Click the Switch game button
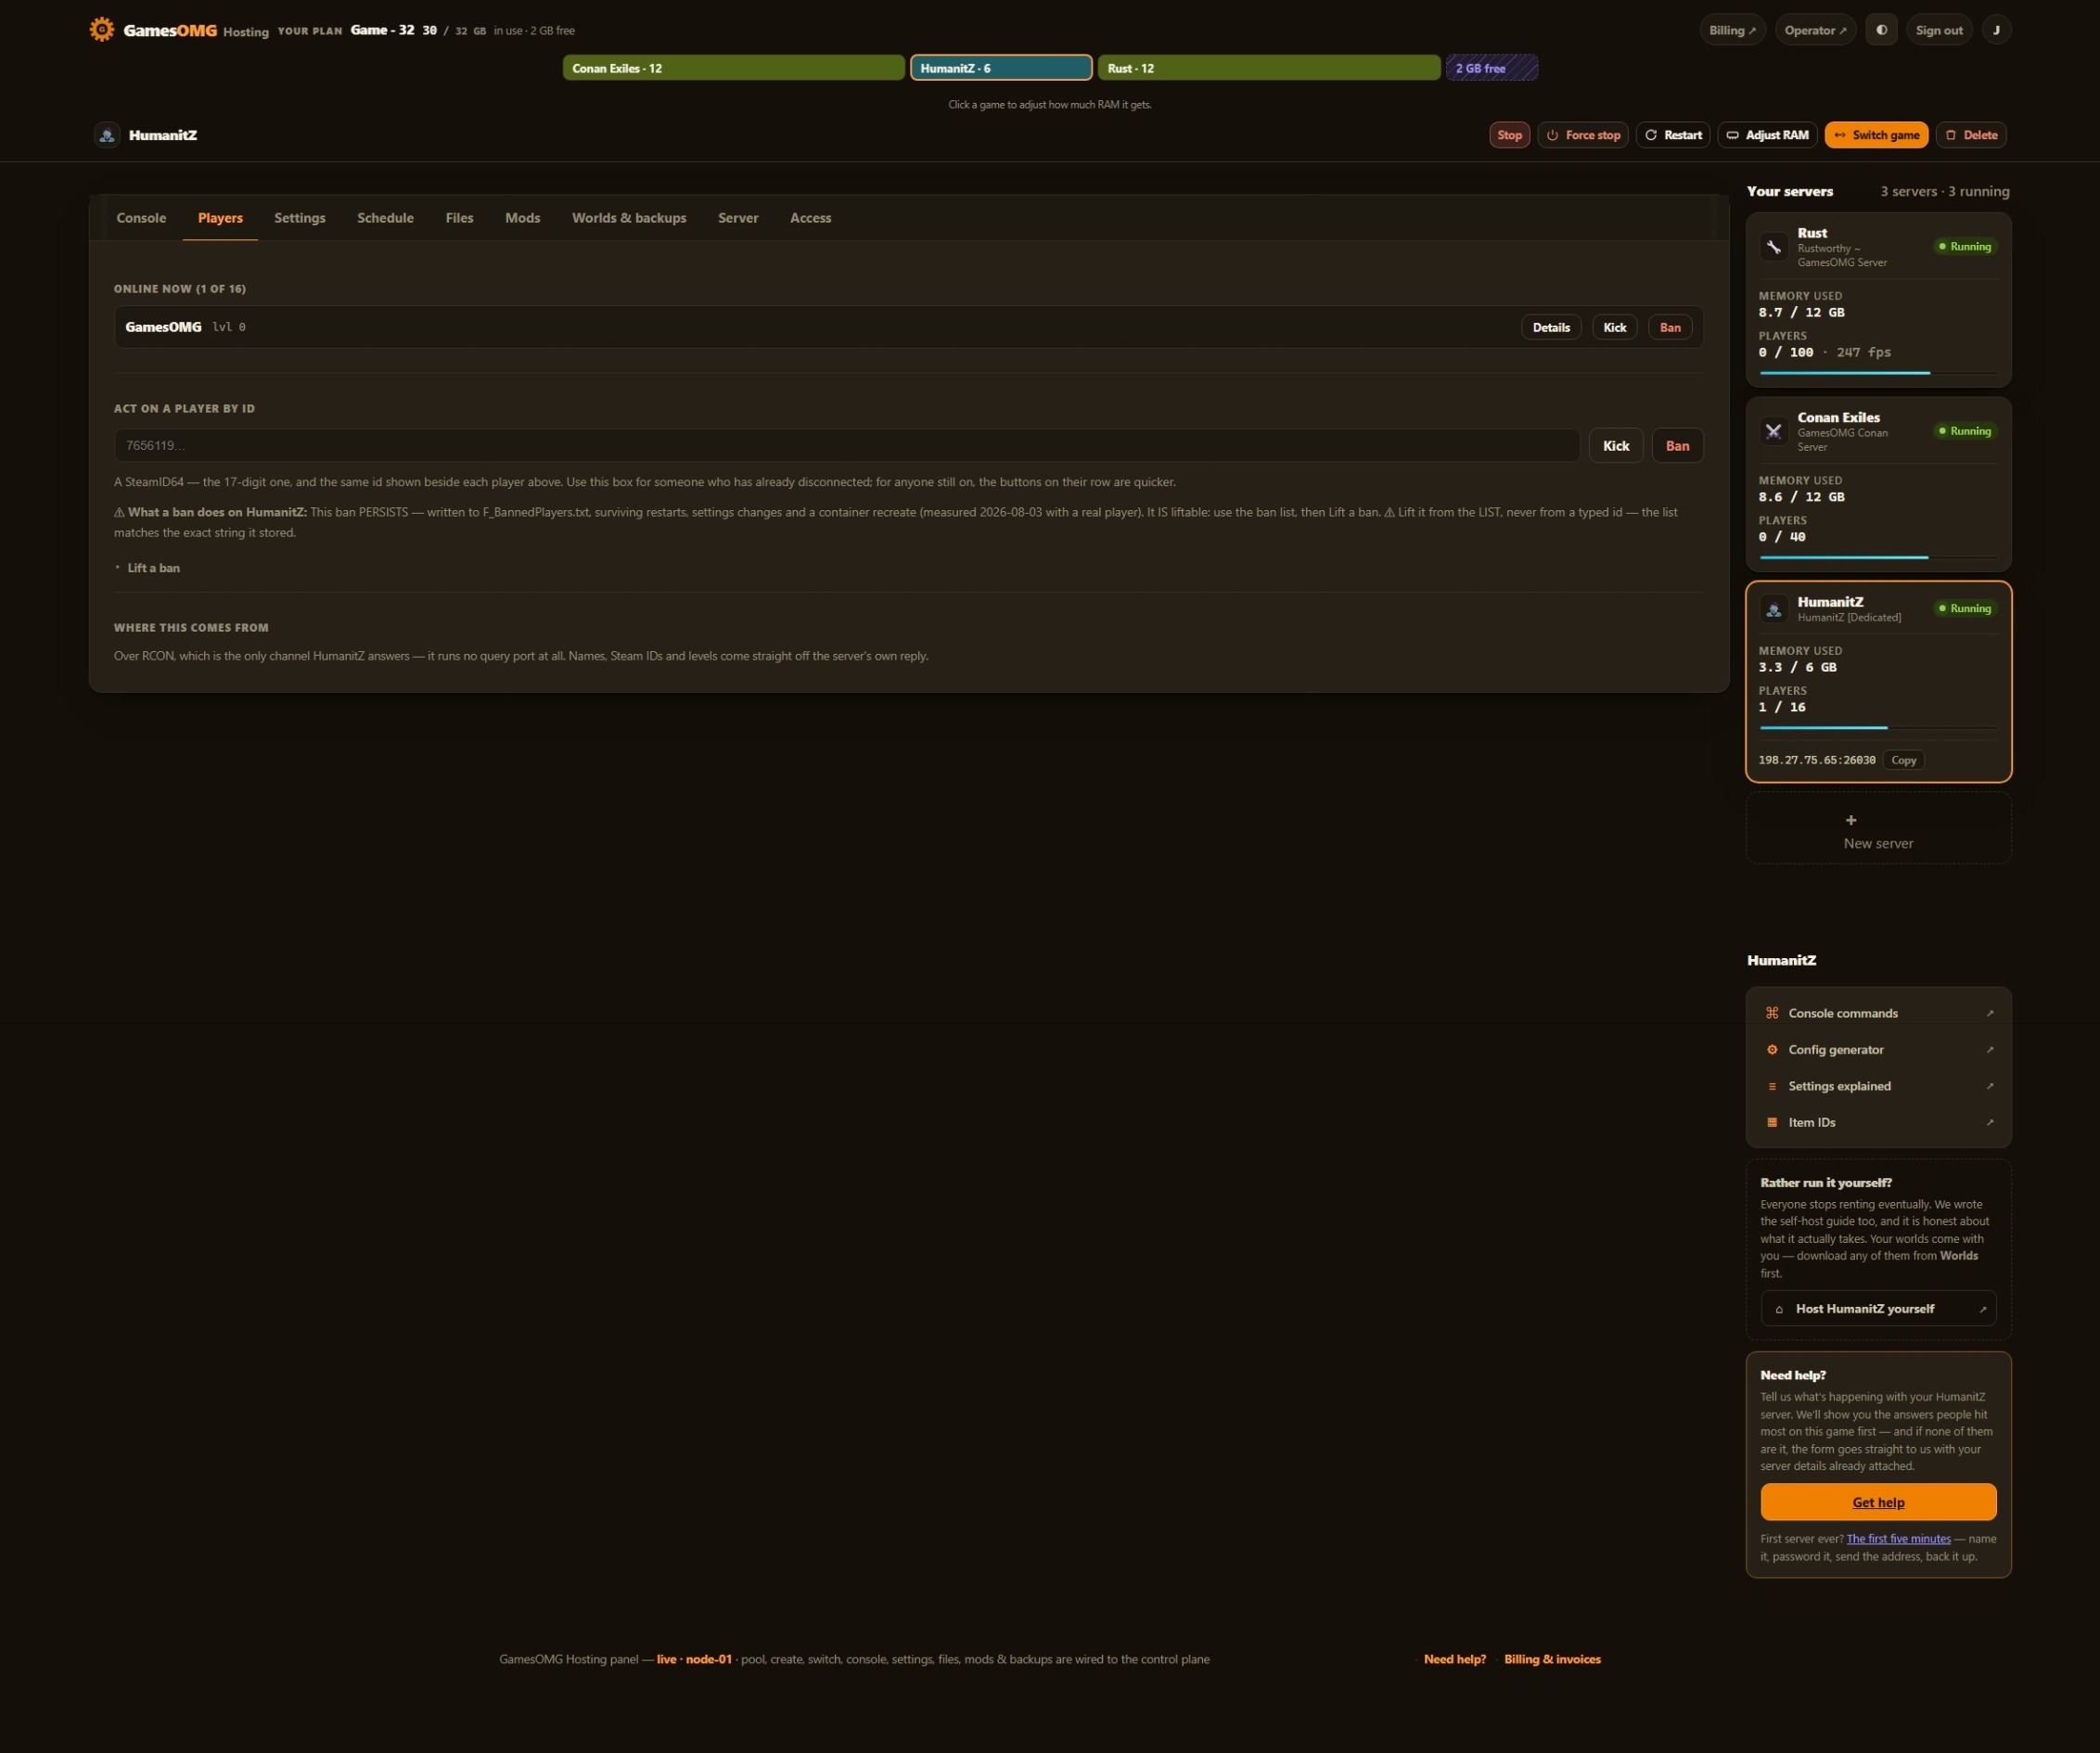Image resolution: width=2100 pixels, height=1753 pixels. tap(1876, 135)
